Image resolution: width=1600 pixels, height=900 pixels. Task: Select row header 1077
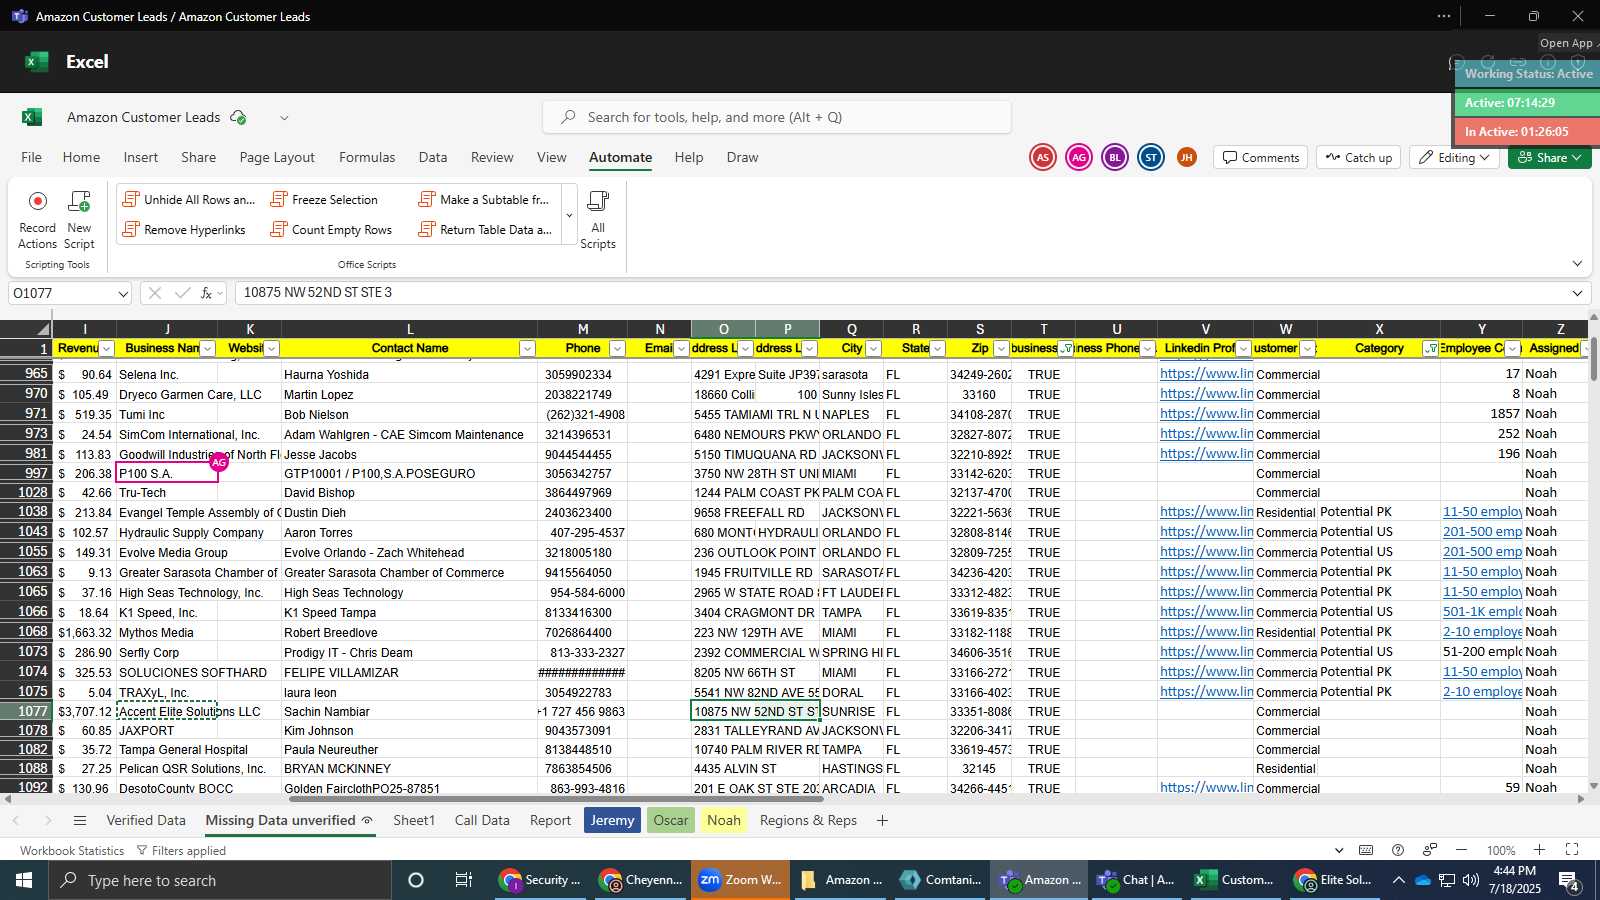tap(26, 711)
